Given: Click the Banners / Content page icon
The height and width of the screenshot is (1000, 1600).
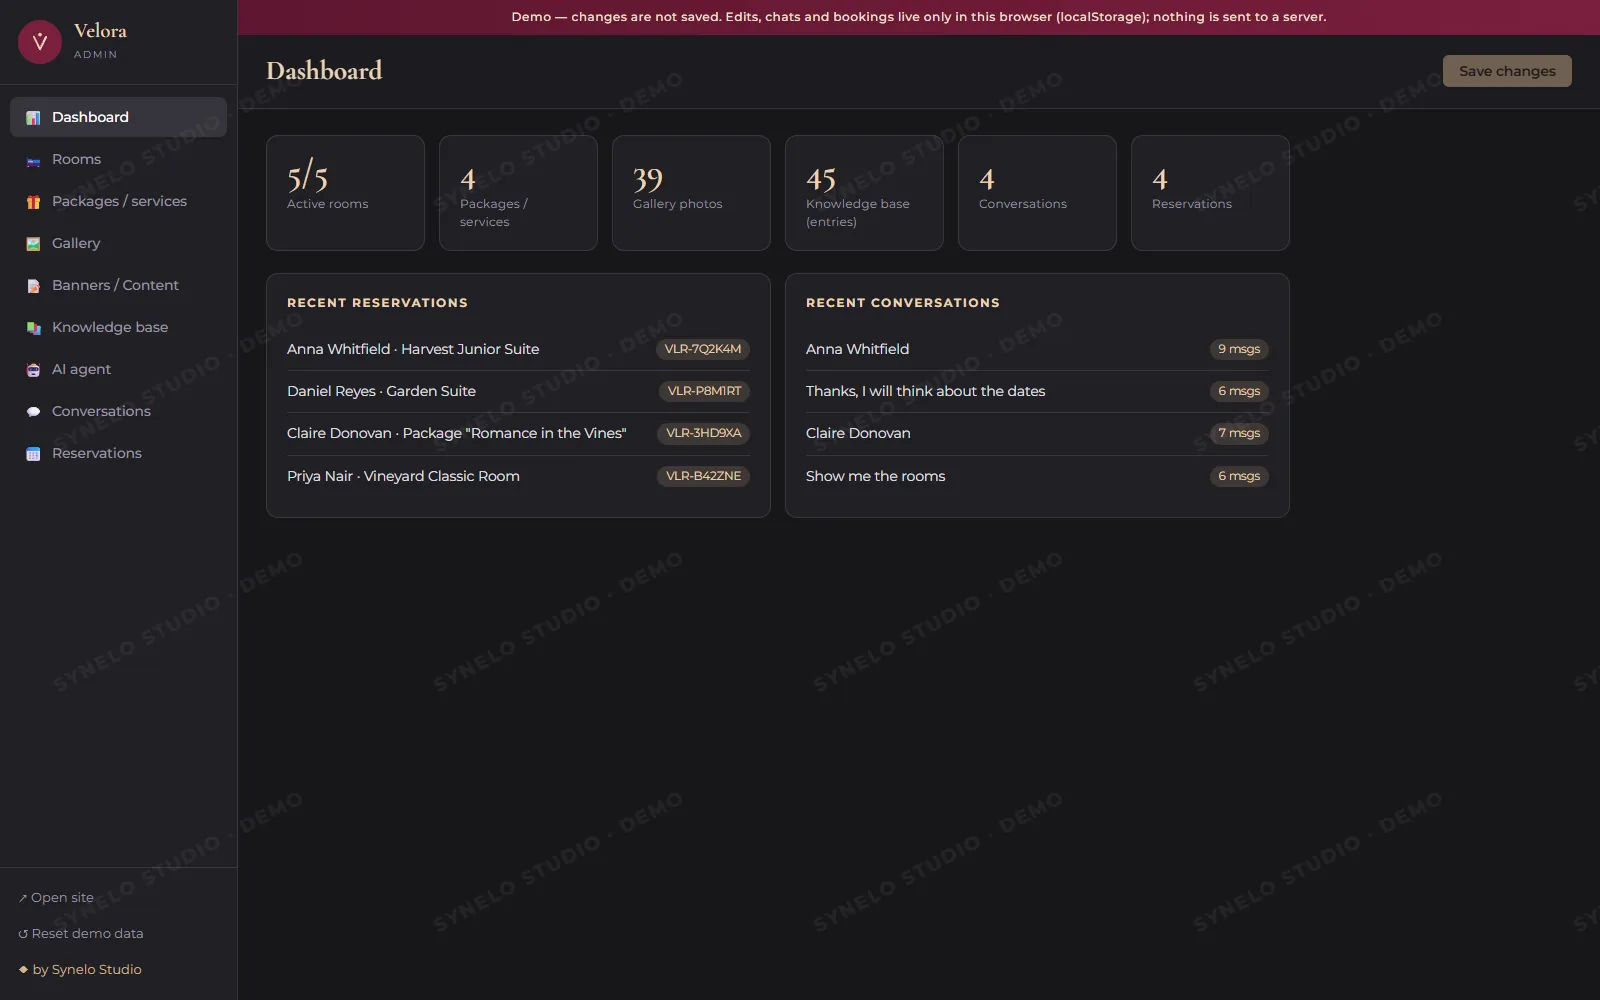Looking at the screenshot, I should click(x=33, y=285).
